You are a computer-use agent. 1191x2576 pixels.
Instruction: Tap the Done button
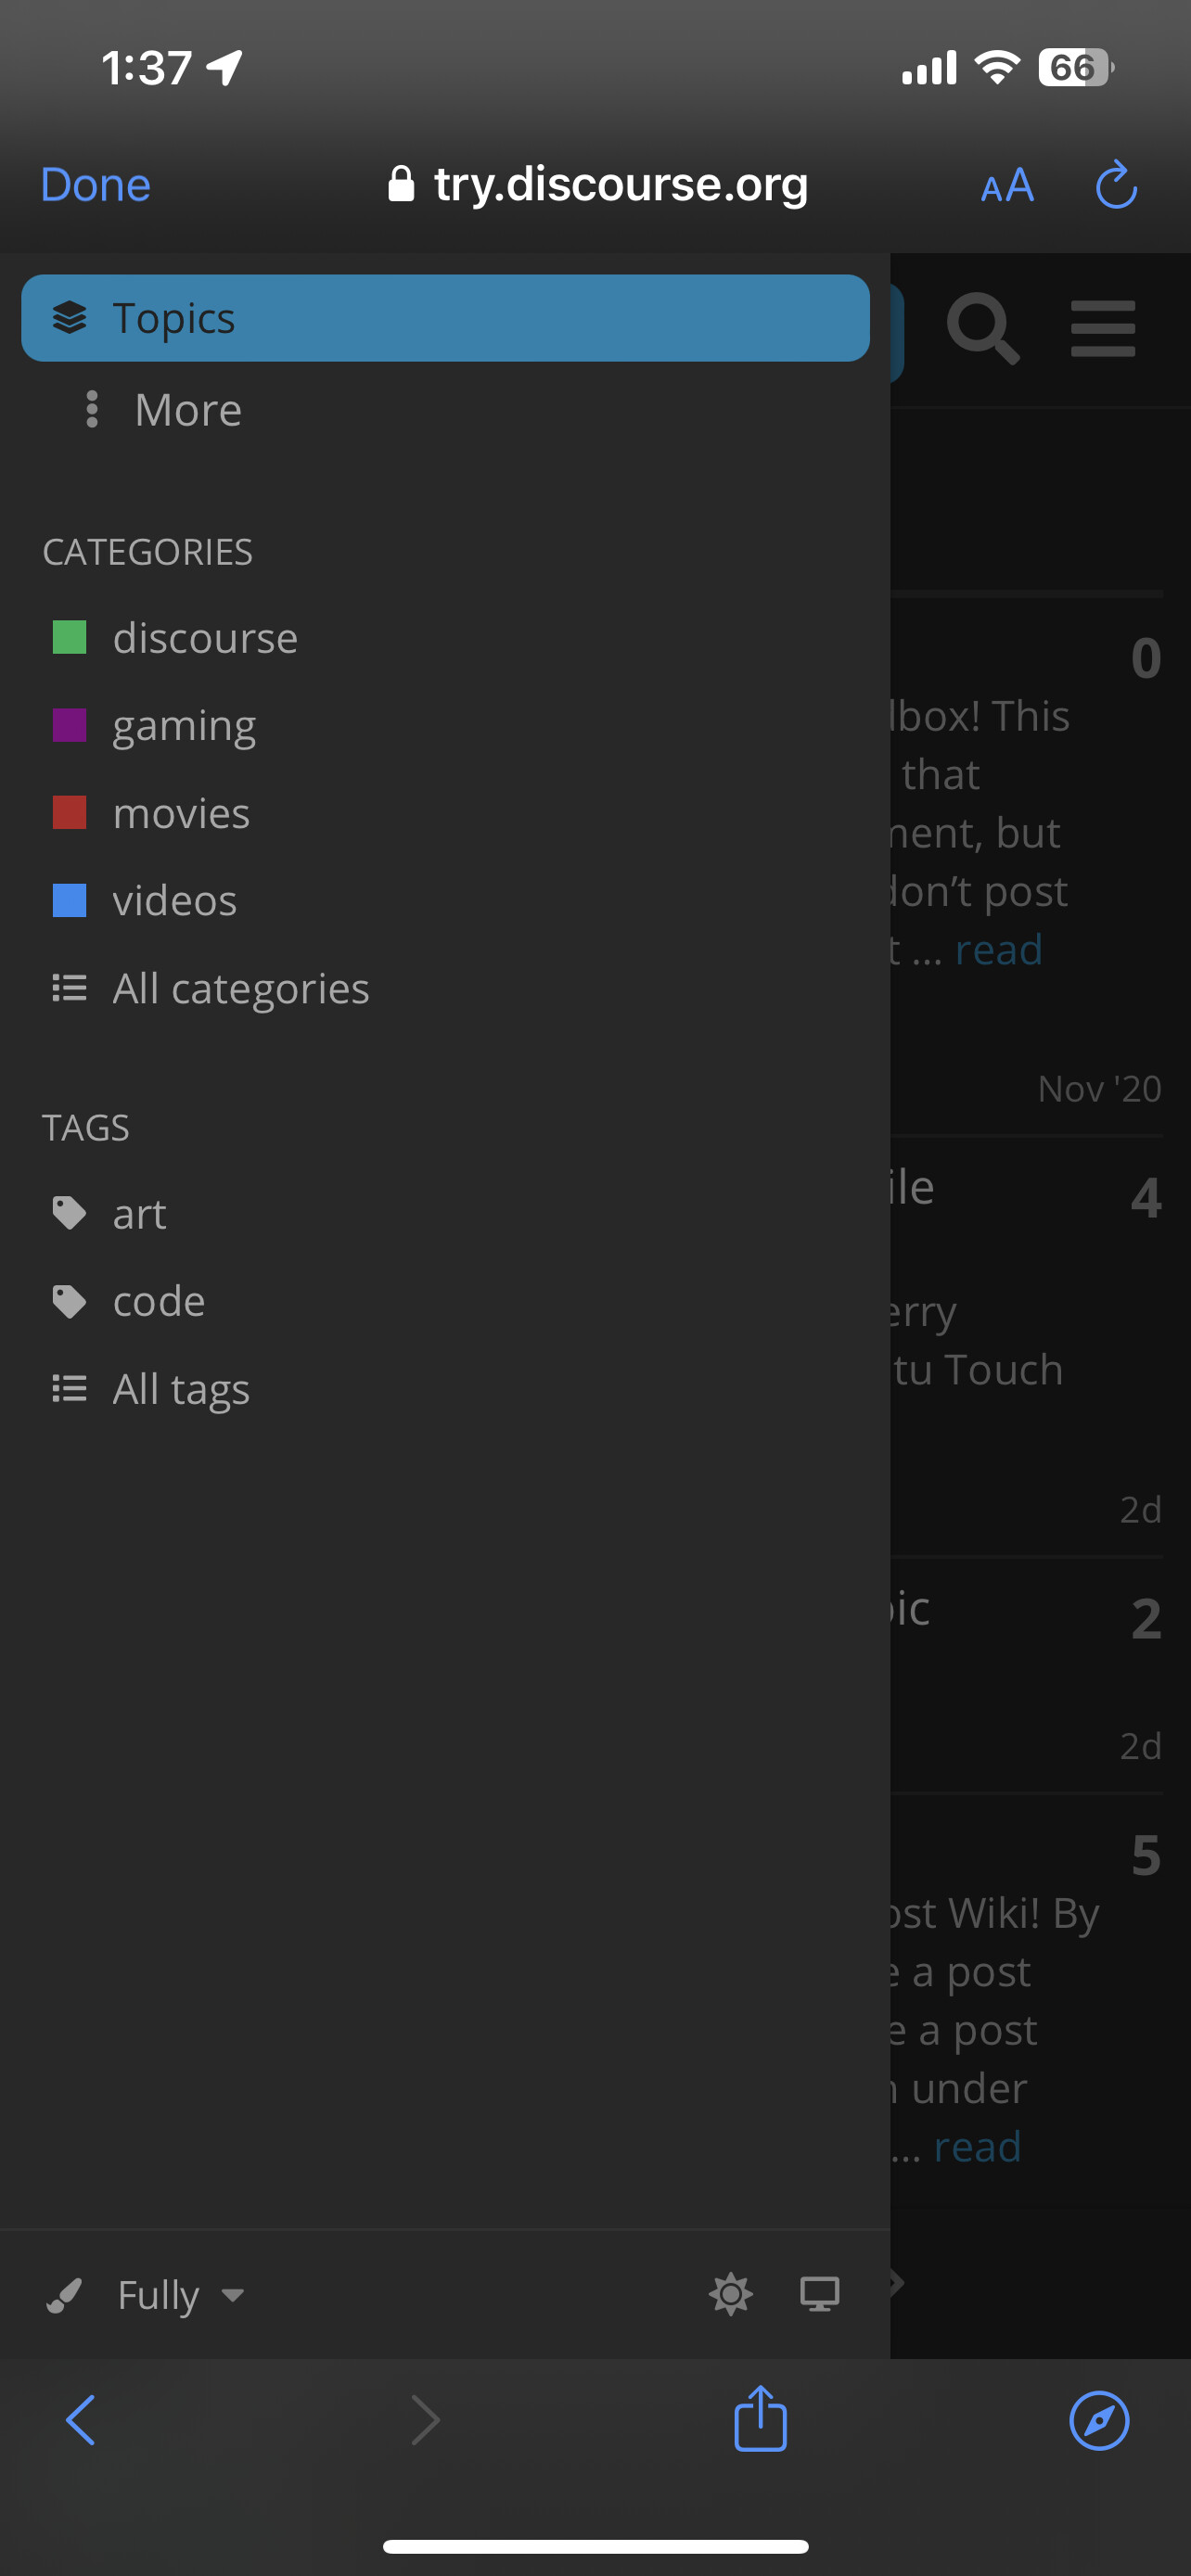[95, 185]
